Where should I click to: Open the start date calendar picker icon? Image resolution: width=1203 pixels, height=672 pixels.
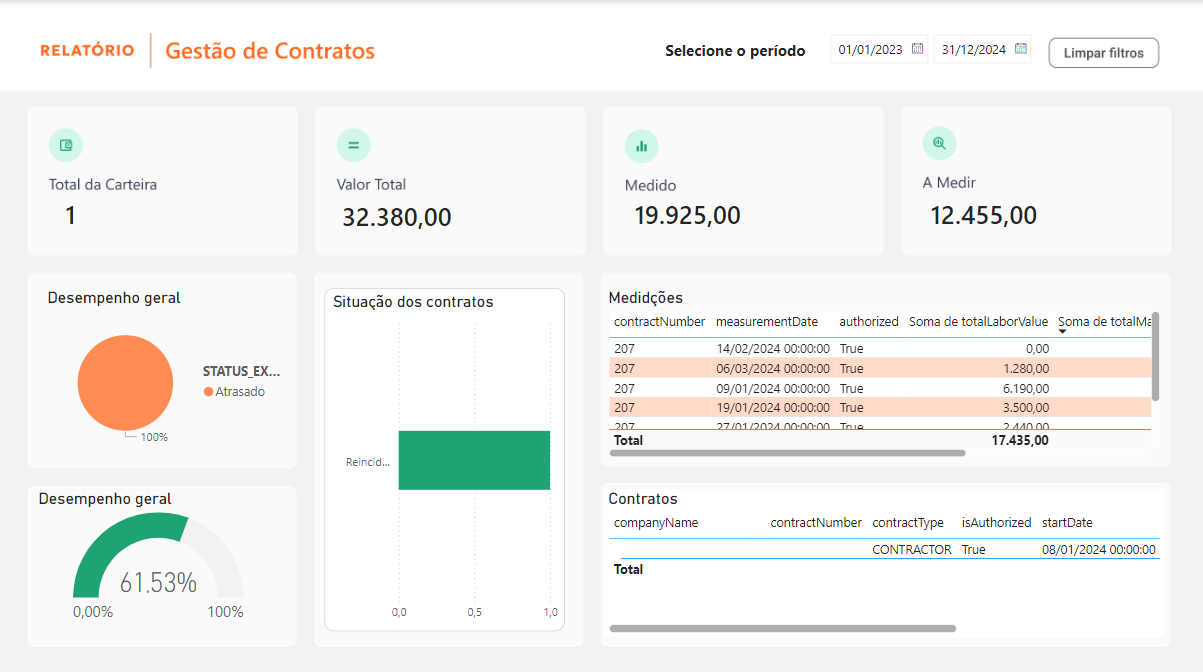coord(917,49)
